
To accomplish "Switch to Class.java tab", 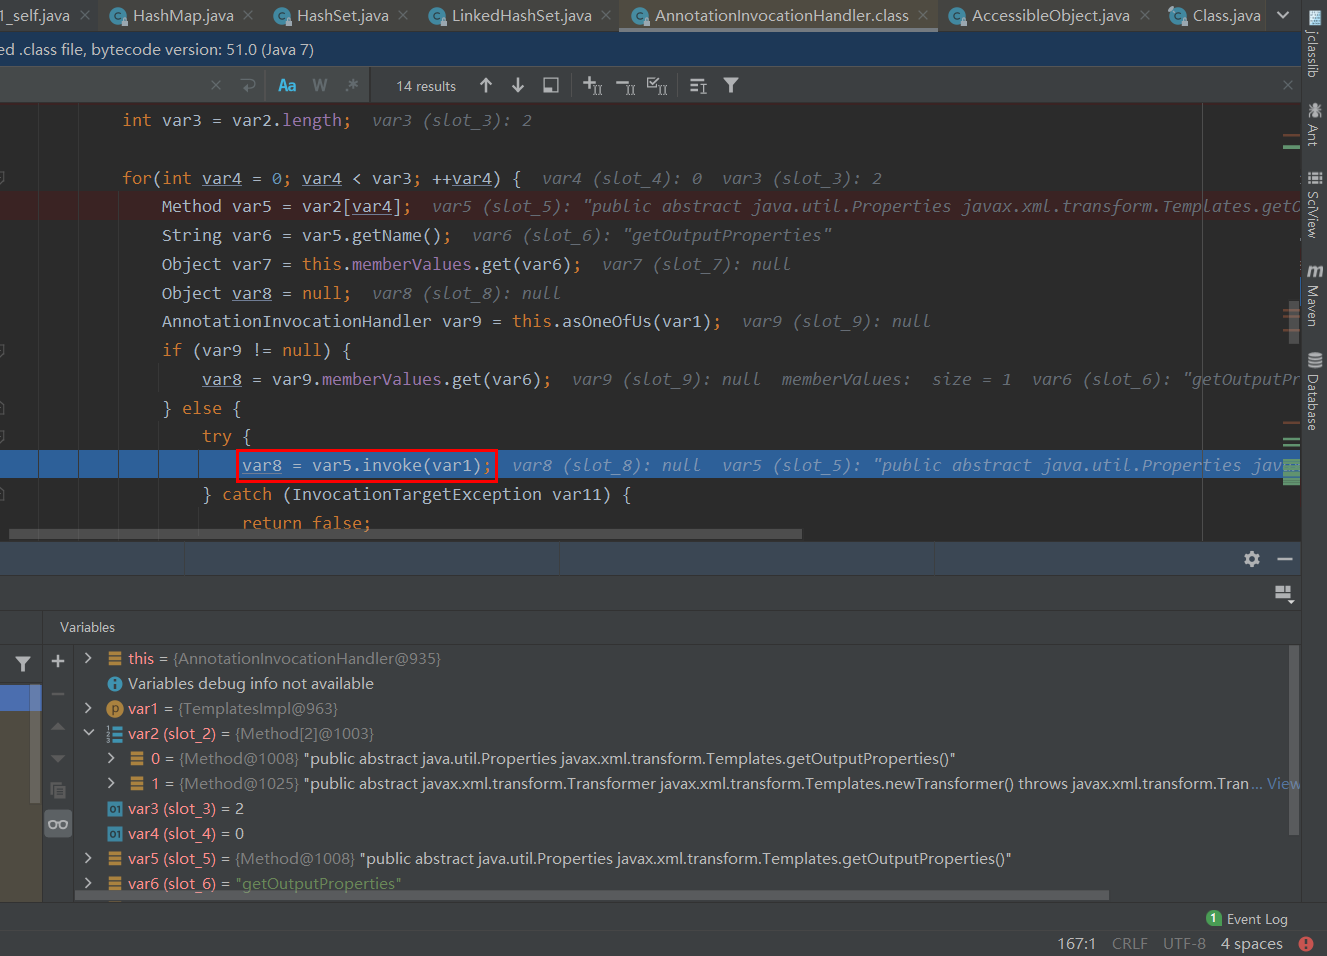I will click(1226, 15).
